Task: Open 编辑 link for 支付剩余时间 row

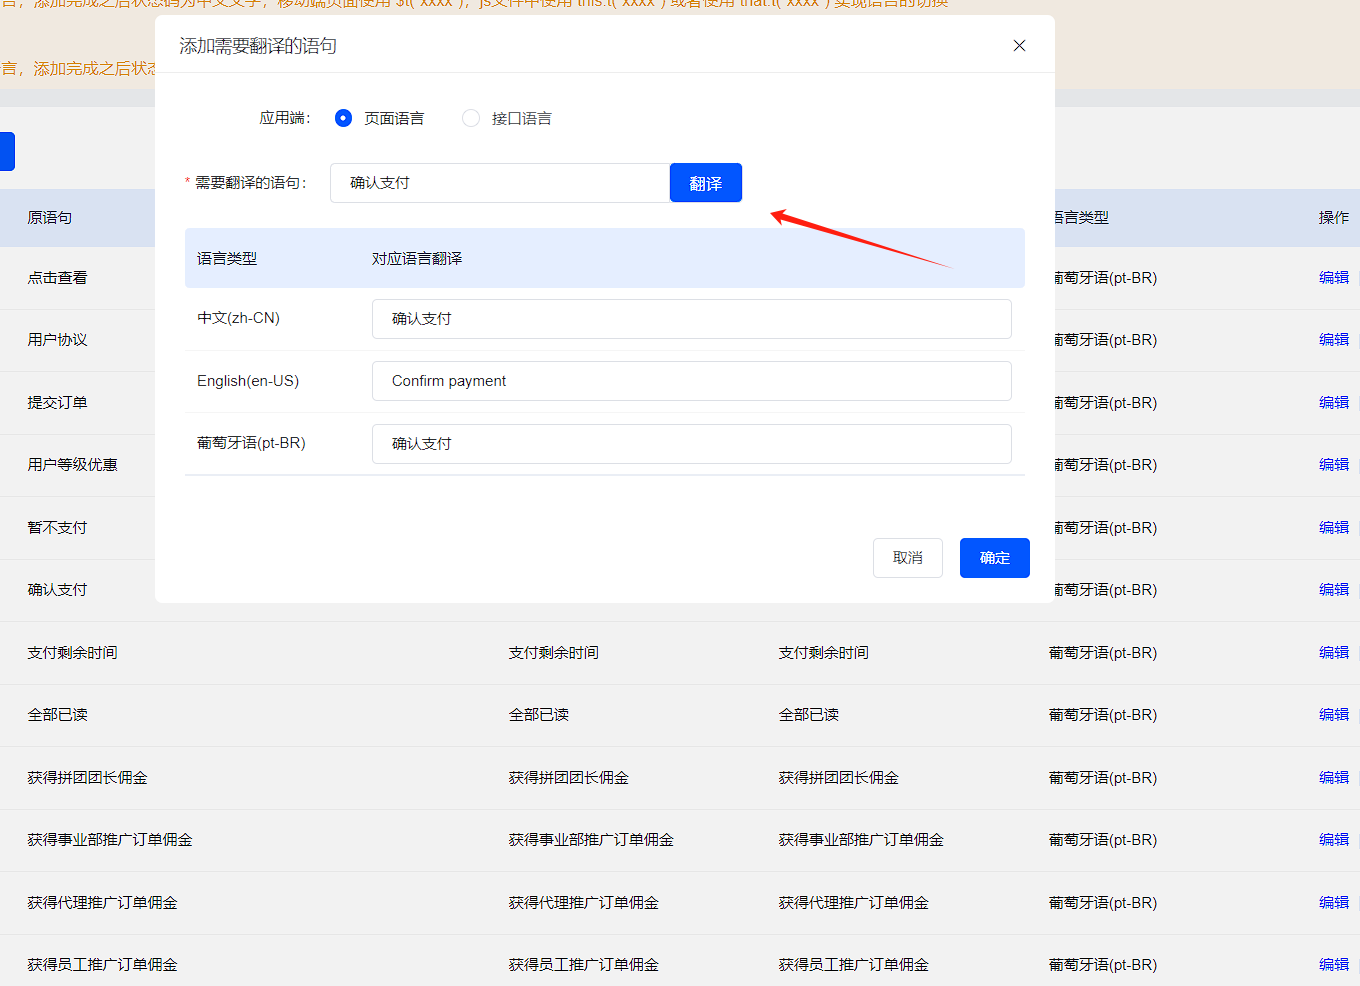Action: pos(1334,653)
